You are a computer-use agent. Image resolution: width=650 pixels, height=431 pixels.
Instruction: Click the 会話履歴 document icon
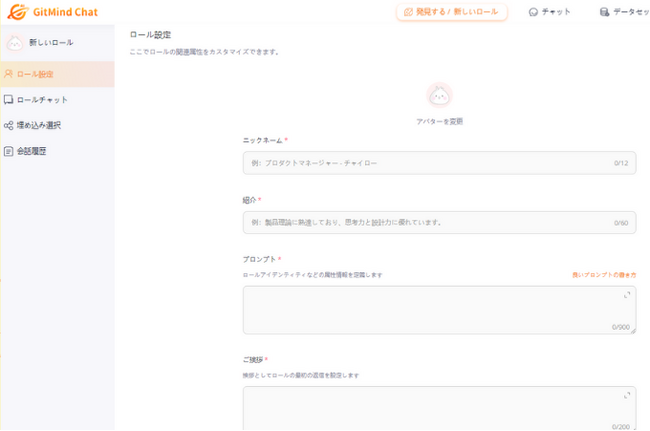[x=8, y=151]
